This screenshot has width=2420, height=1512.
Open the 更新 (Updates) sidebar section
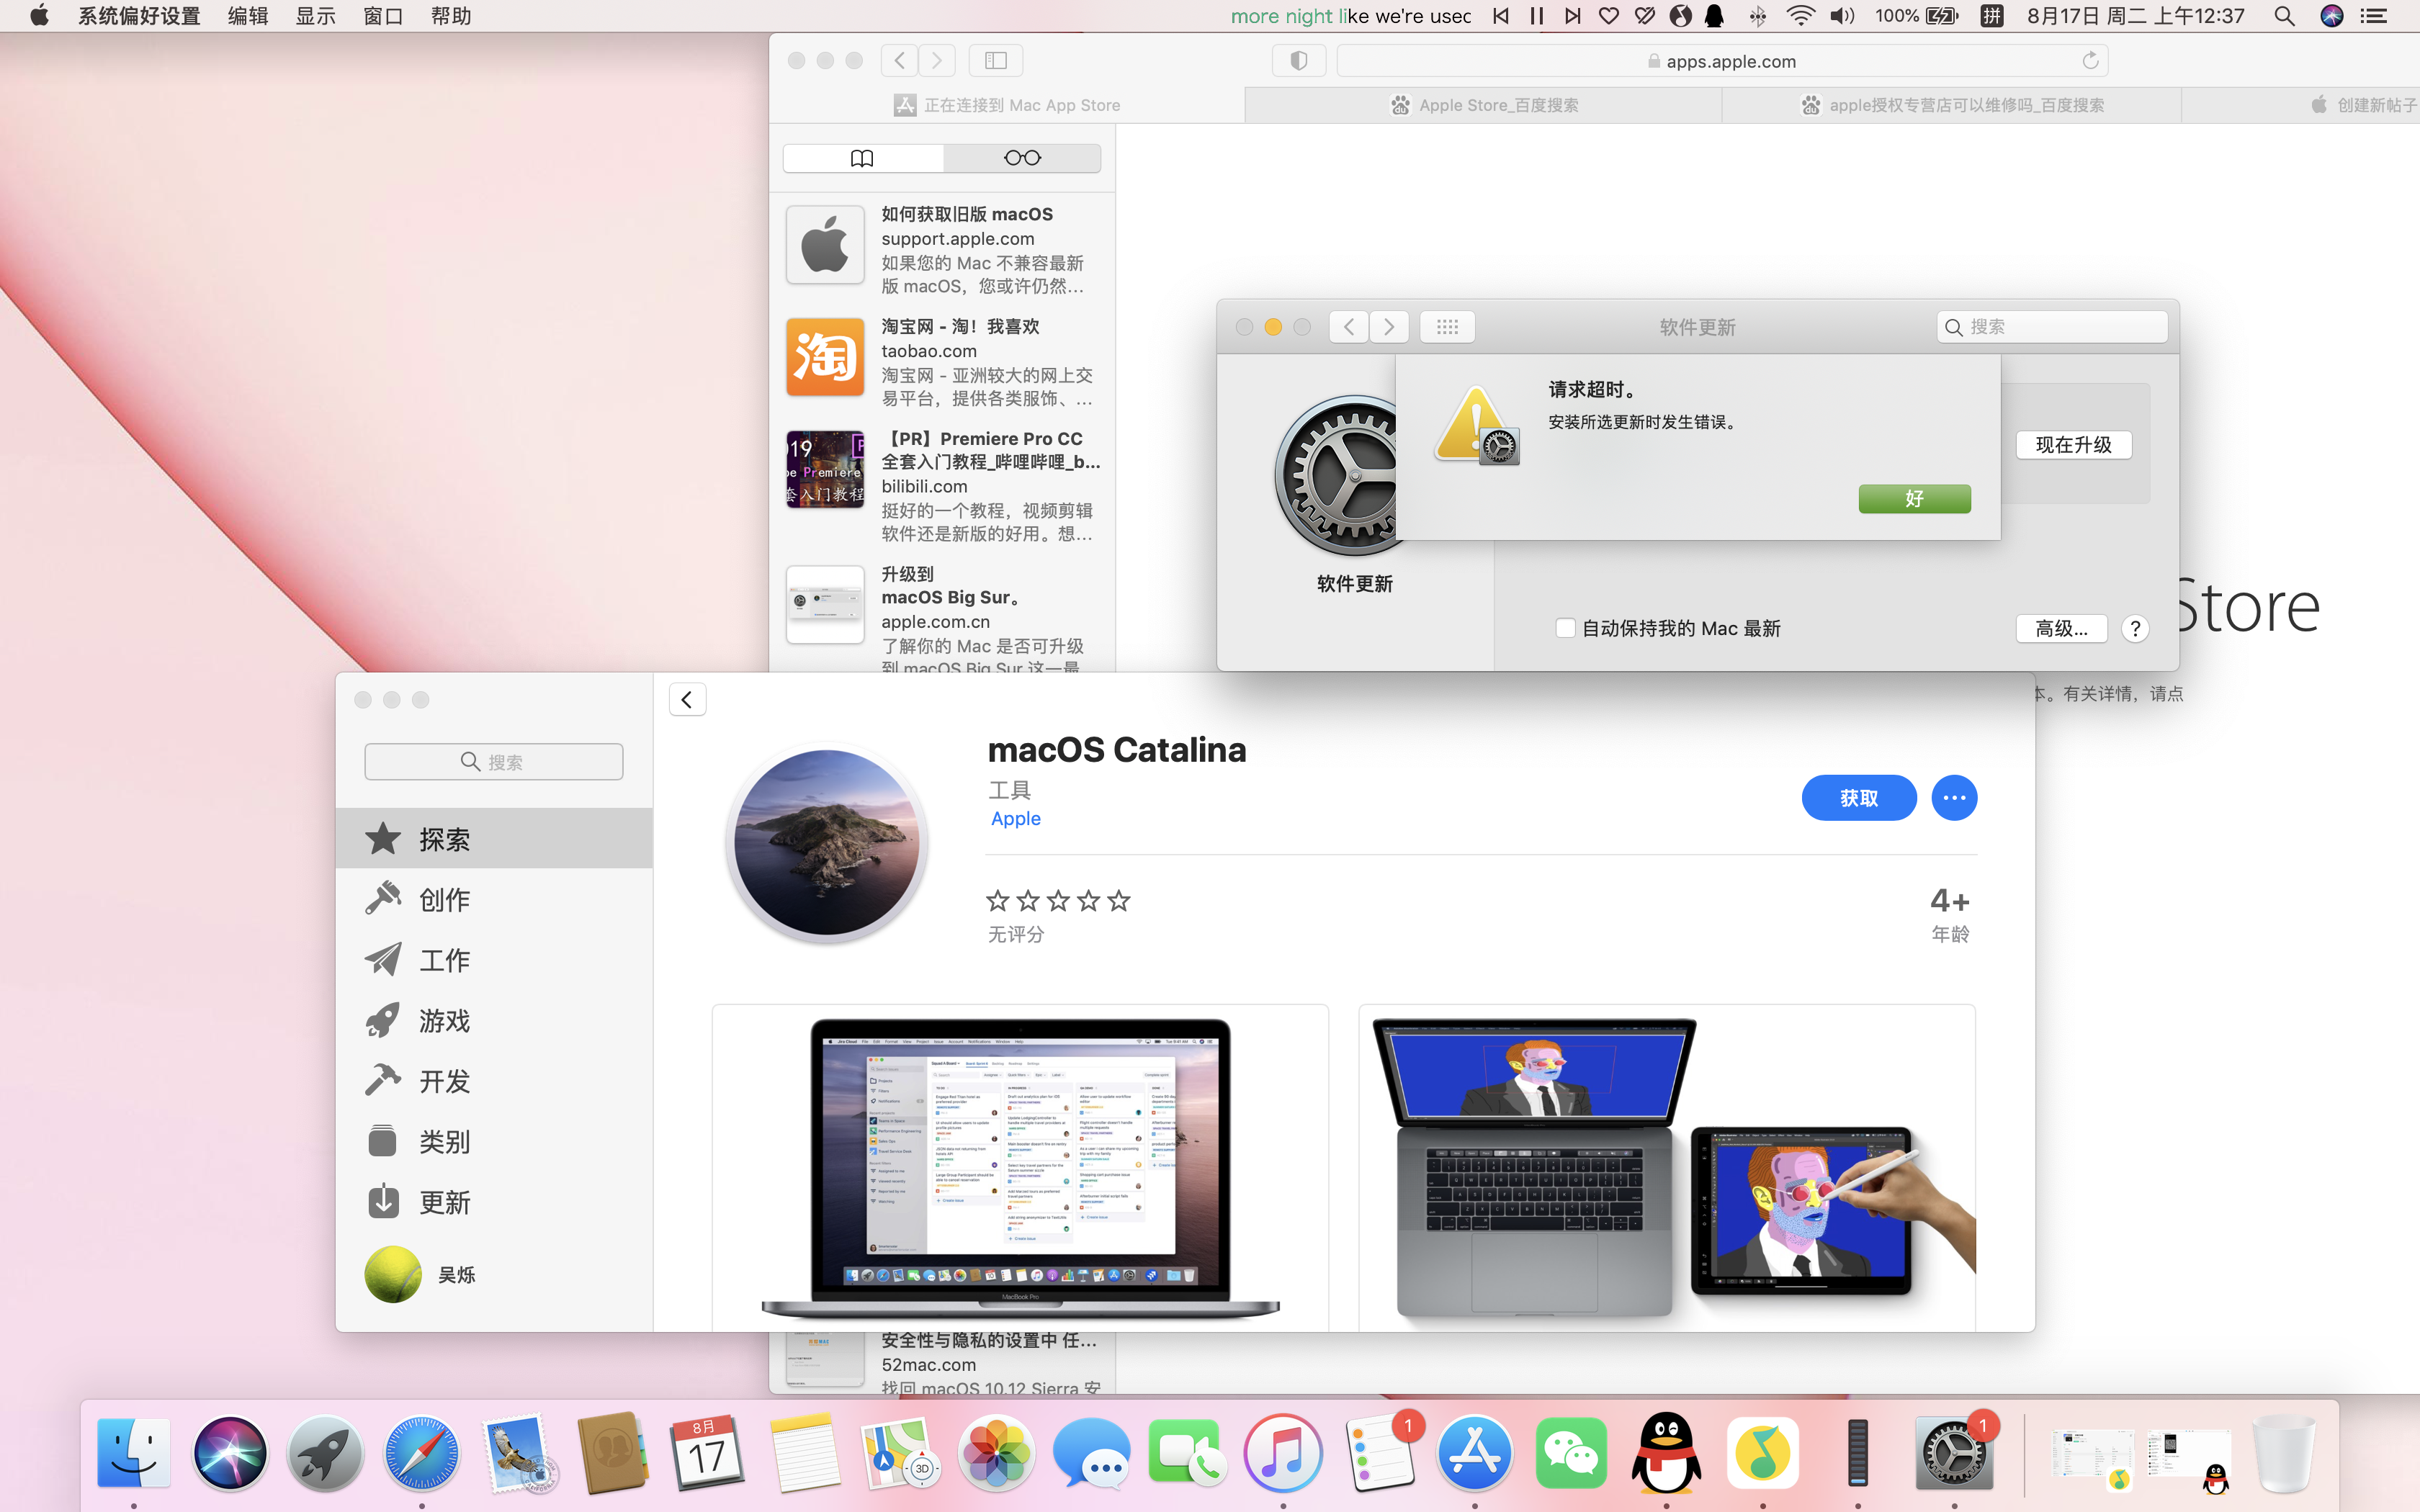[443, 1202]
